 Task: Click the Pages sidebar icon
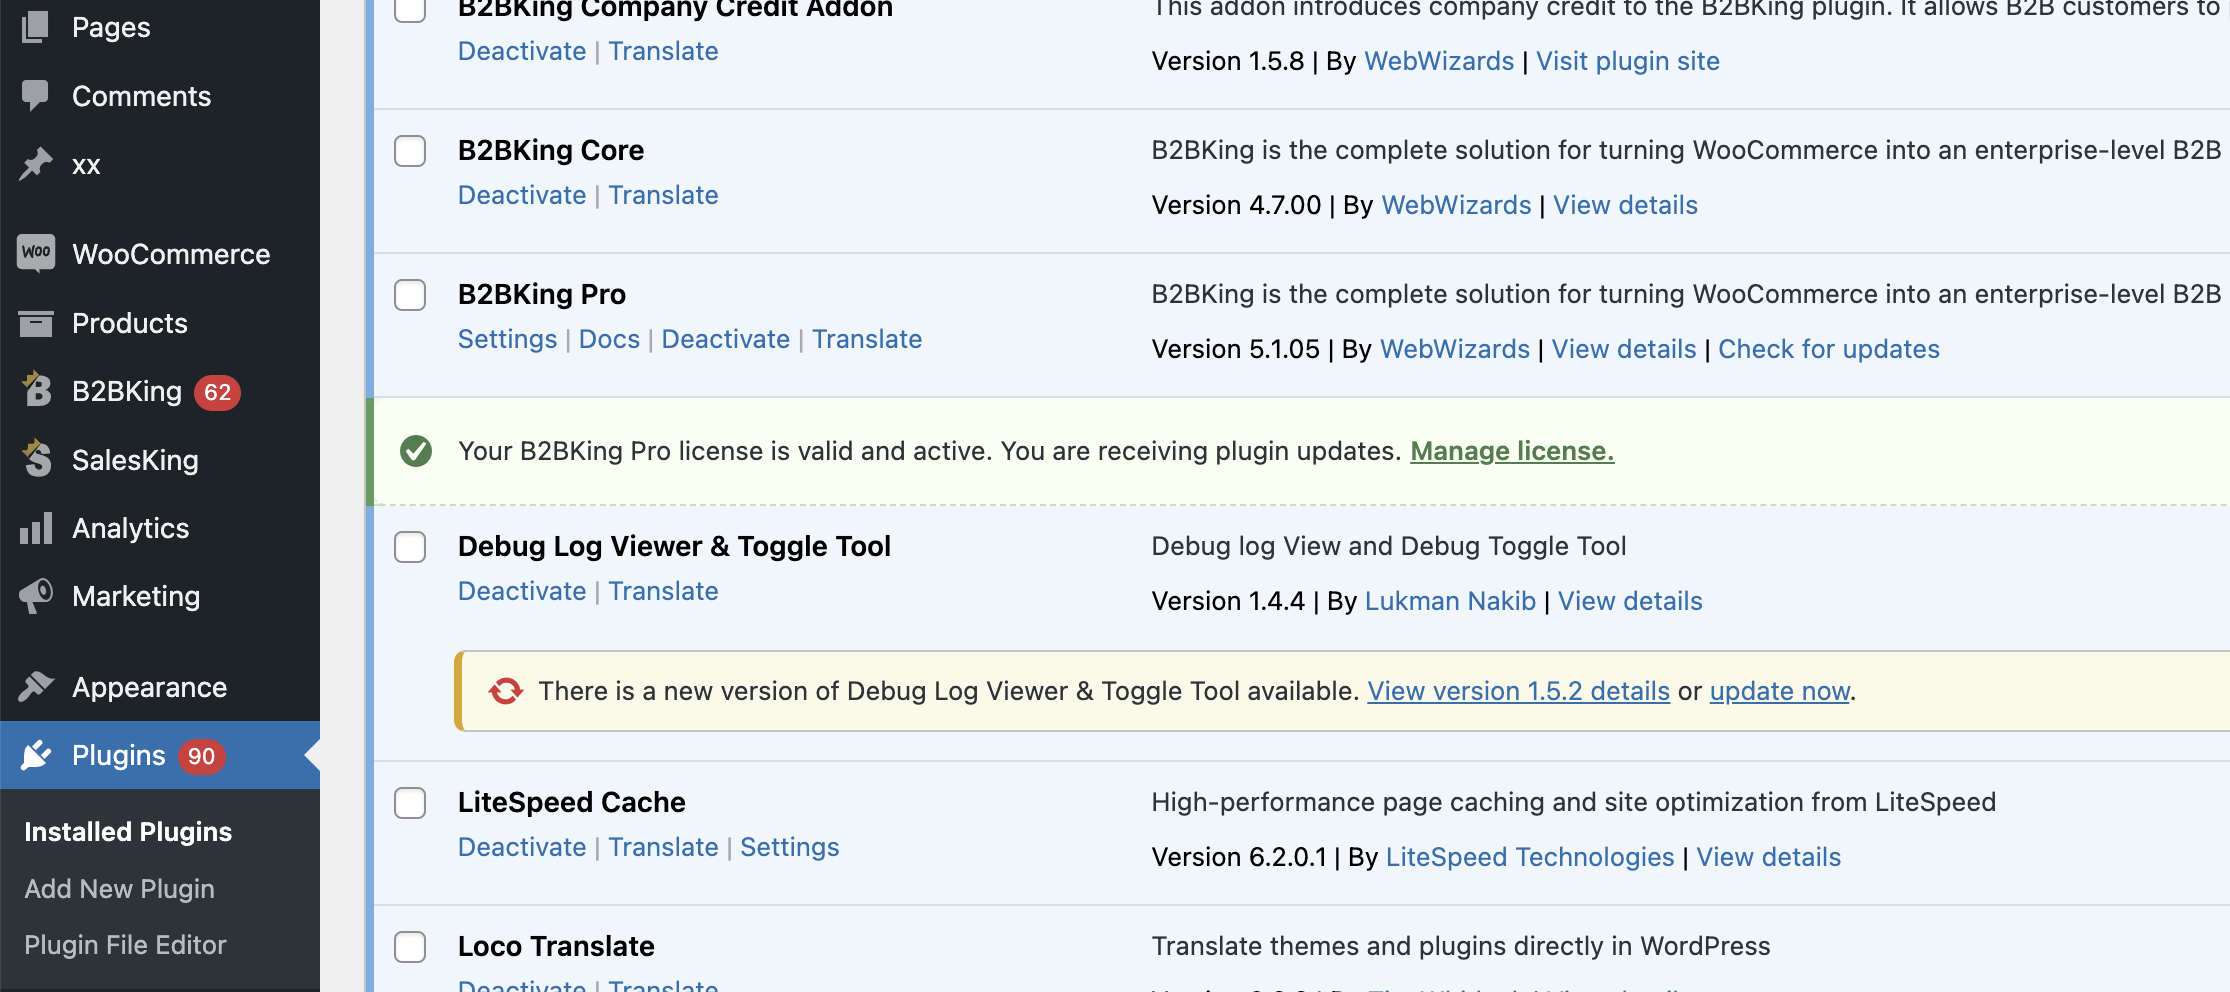point(36,26)
